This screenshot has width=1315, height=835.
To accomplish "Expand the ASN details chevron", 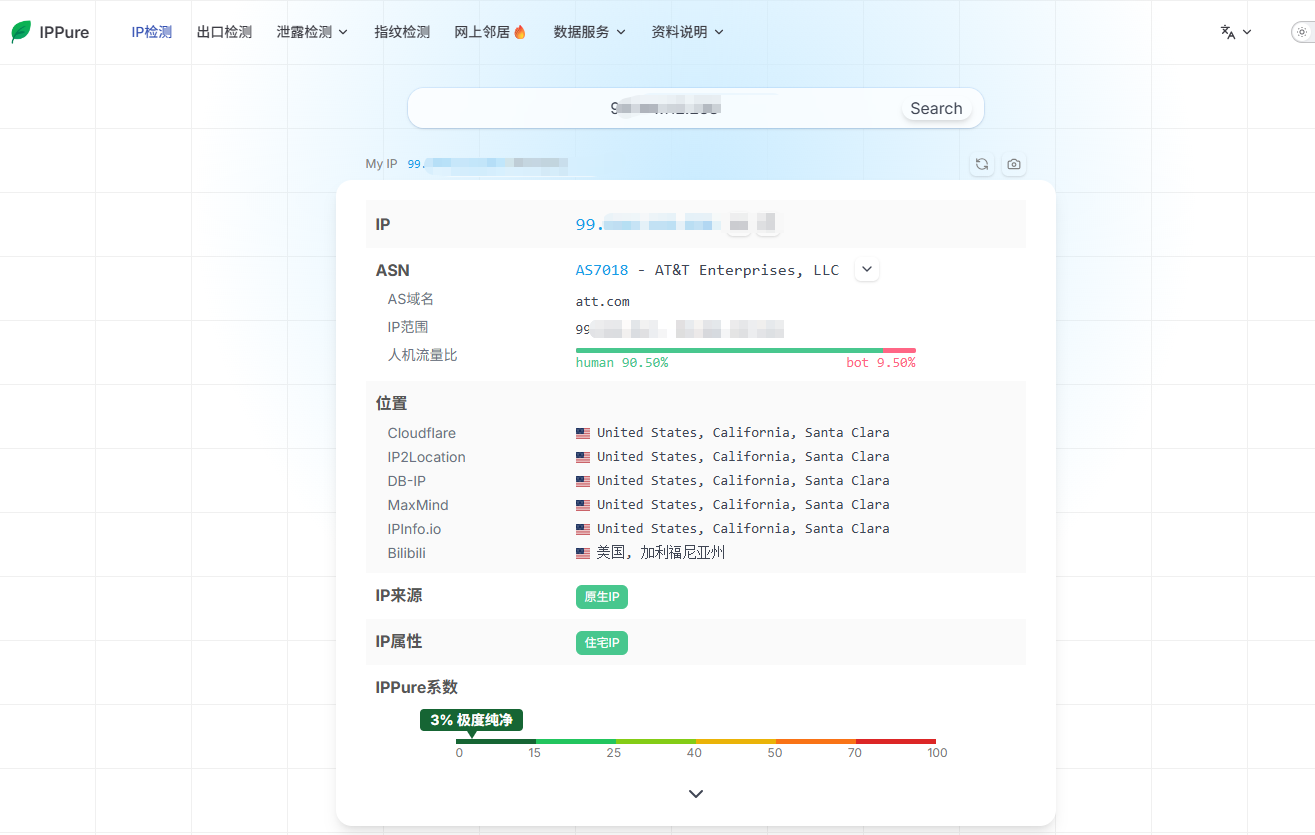I will tap(867, 270).
